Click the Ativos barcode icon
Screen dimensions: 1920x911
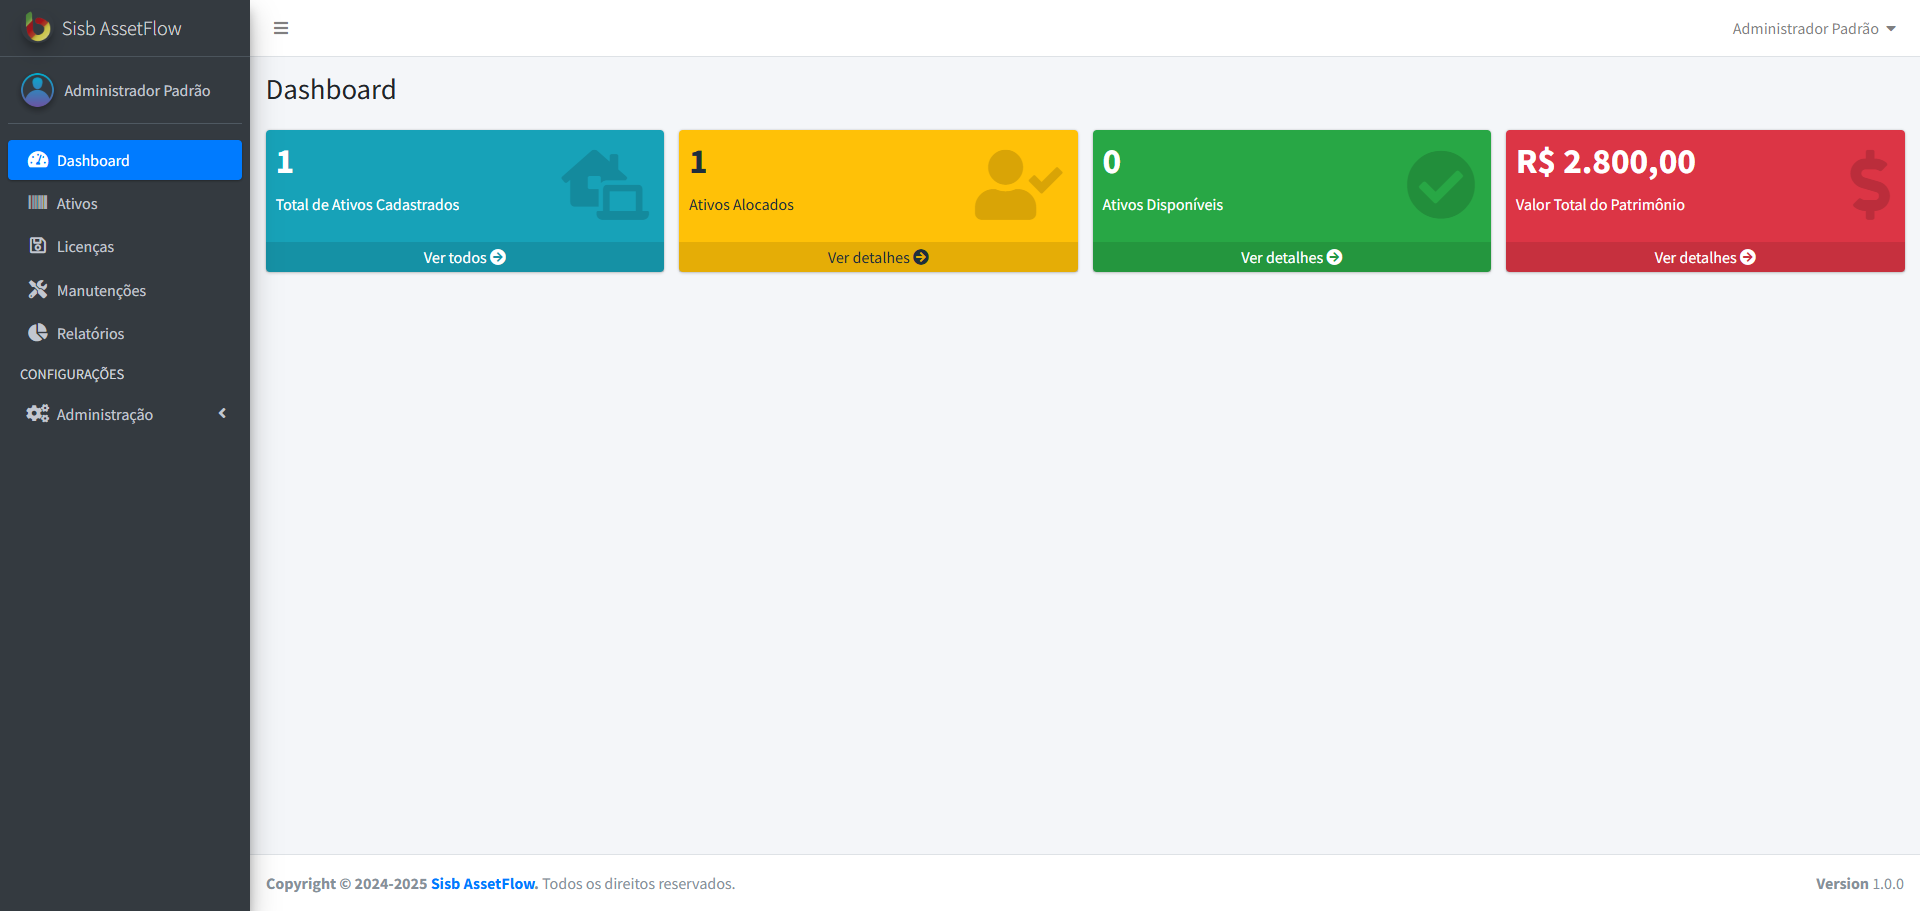37,203
